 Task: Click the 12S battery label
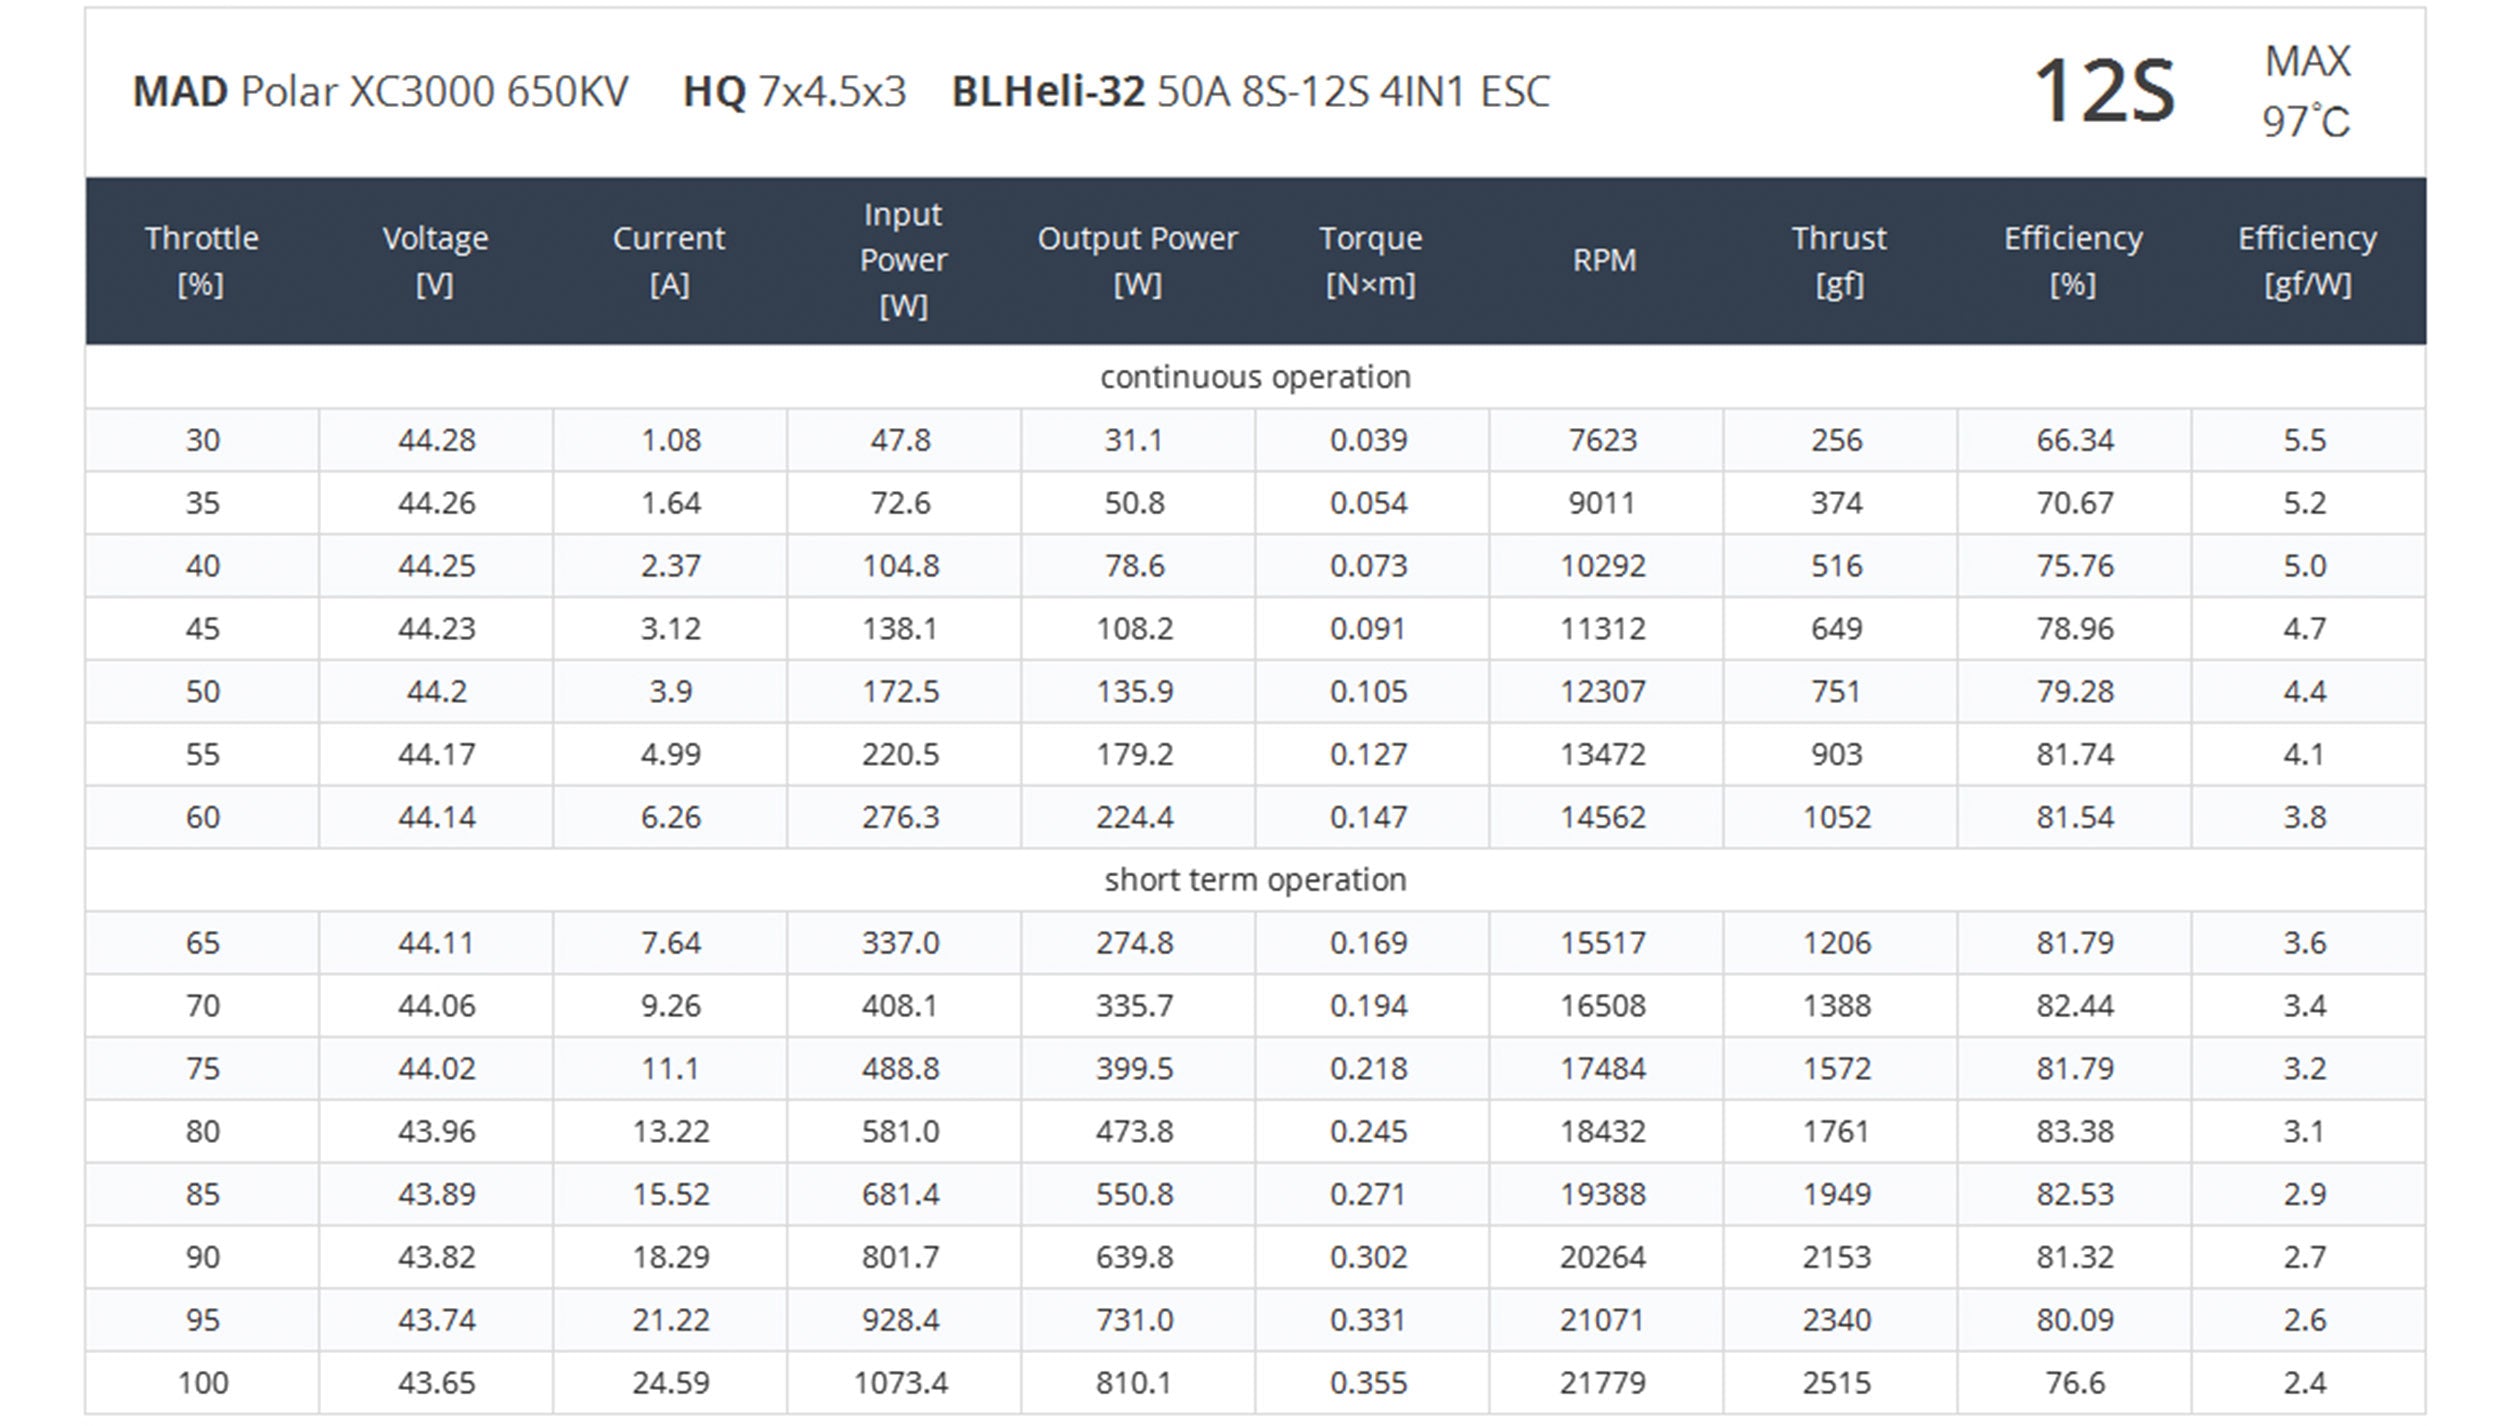pyautogui.click(x=2104, y=91)
